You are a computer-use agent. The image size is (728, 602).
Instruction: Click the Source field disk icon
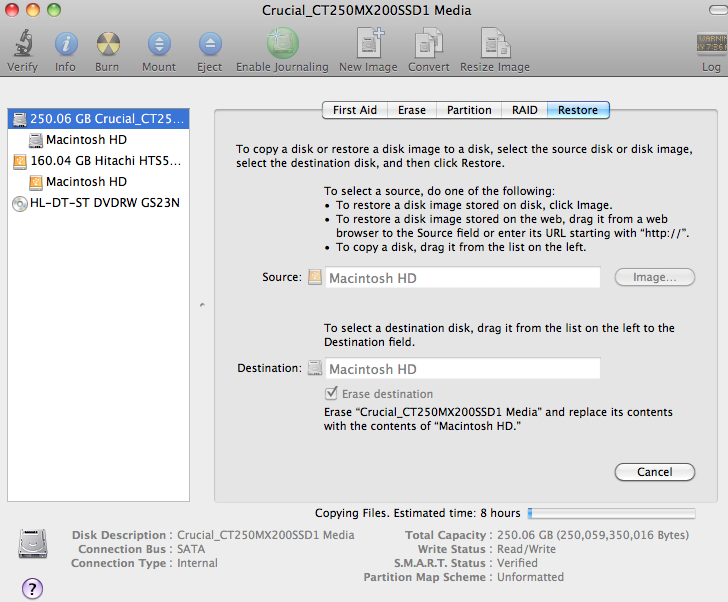click(x=315, y=278)
